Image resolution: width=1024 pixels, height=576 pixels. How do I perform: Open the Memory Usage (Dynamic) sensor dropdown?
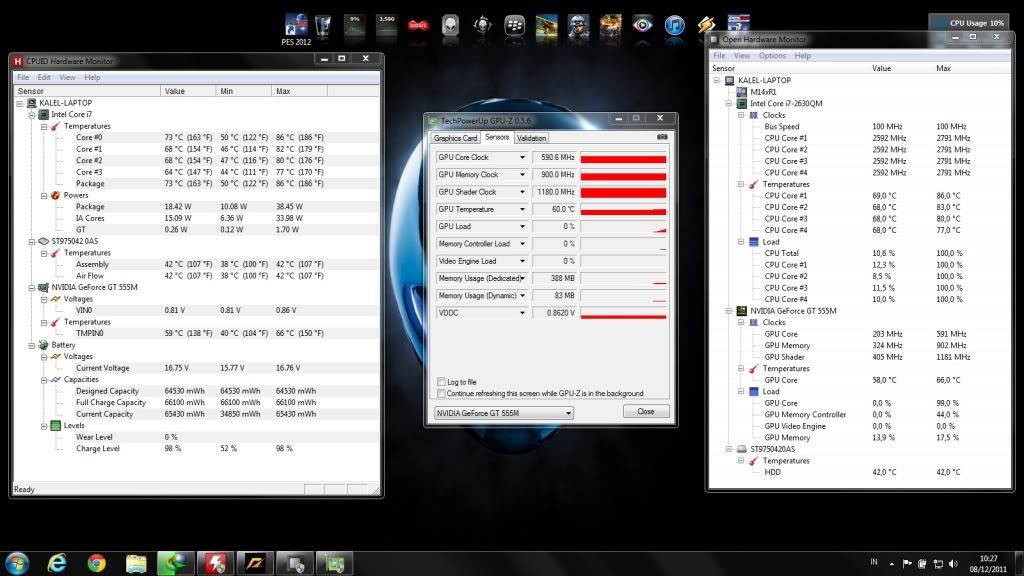[x=522, y=296]
